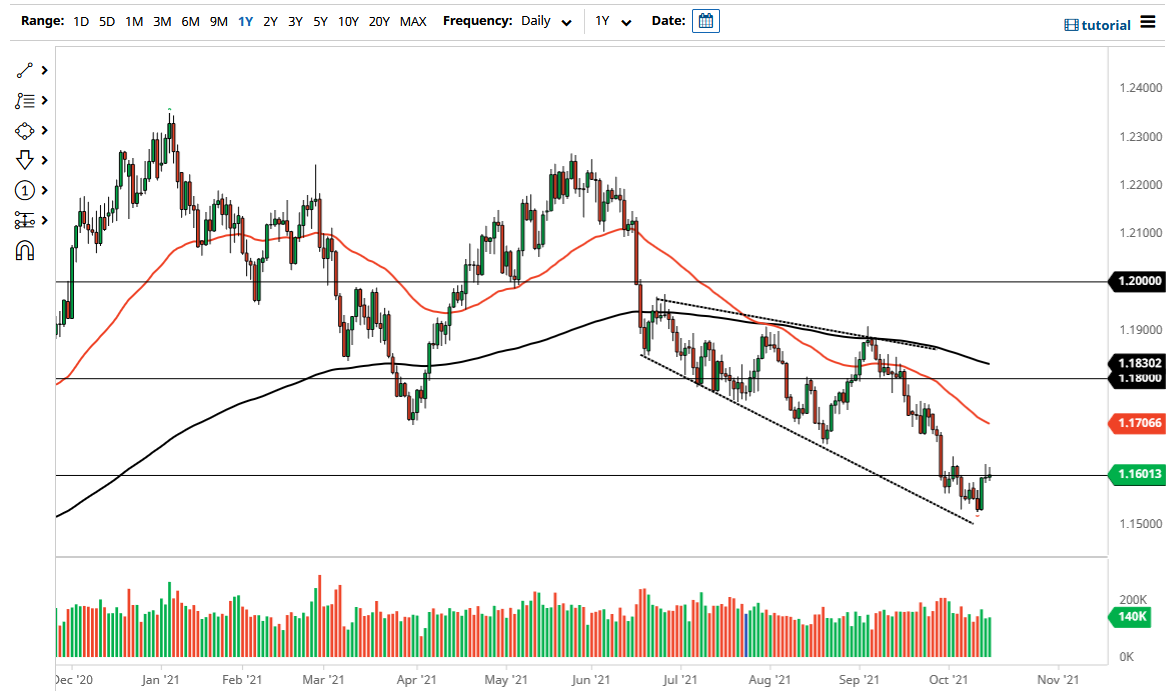Set range to 10Y

pyautogui.click(x=348, y=22)
